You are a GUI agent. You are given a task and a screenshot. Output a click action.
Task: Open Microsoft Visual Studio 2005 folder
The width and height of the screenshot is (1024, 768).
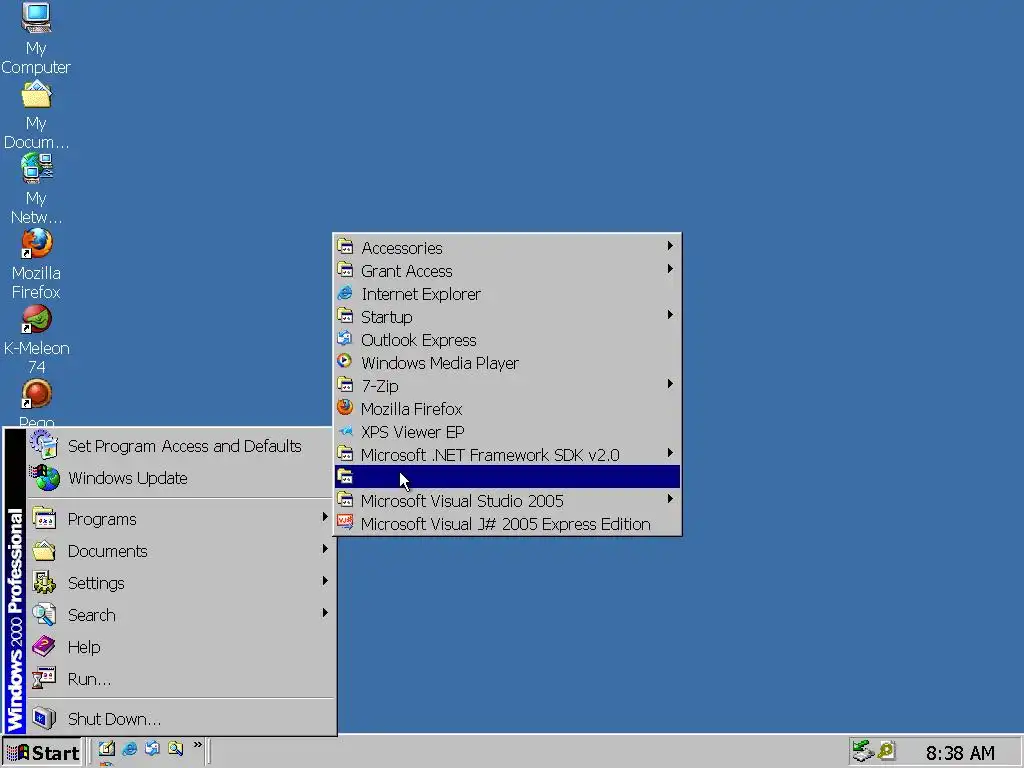507,501
